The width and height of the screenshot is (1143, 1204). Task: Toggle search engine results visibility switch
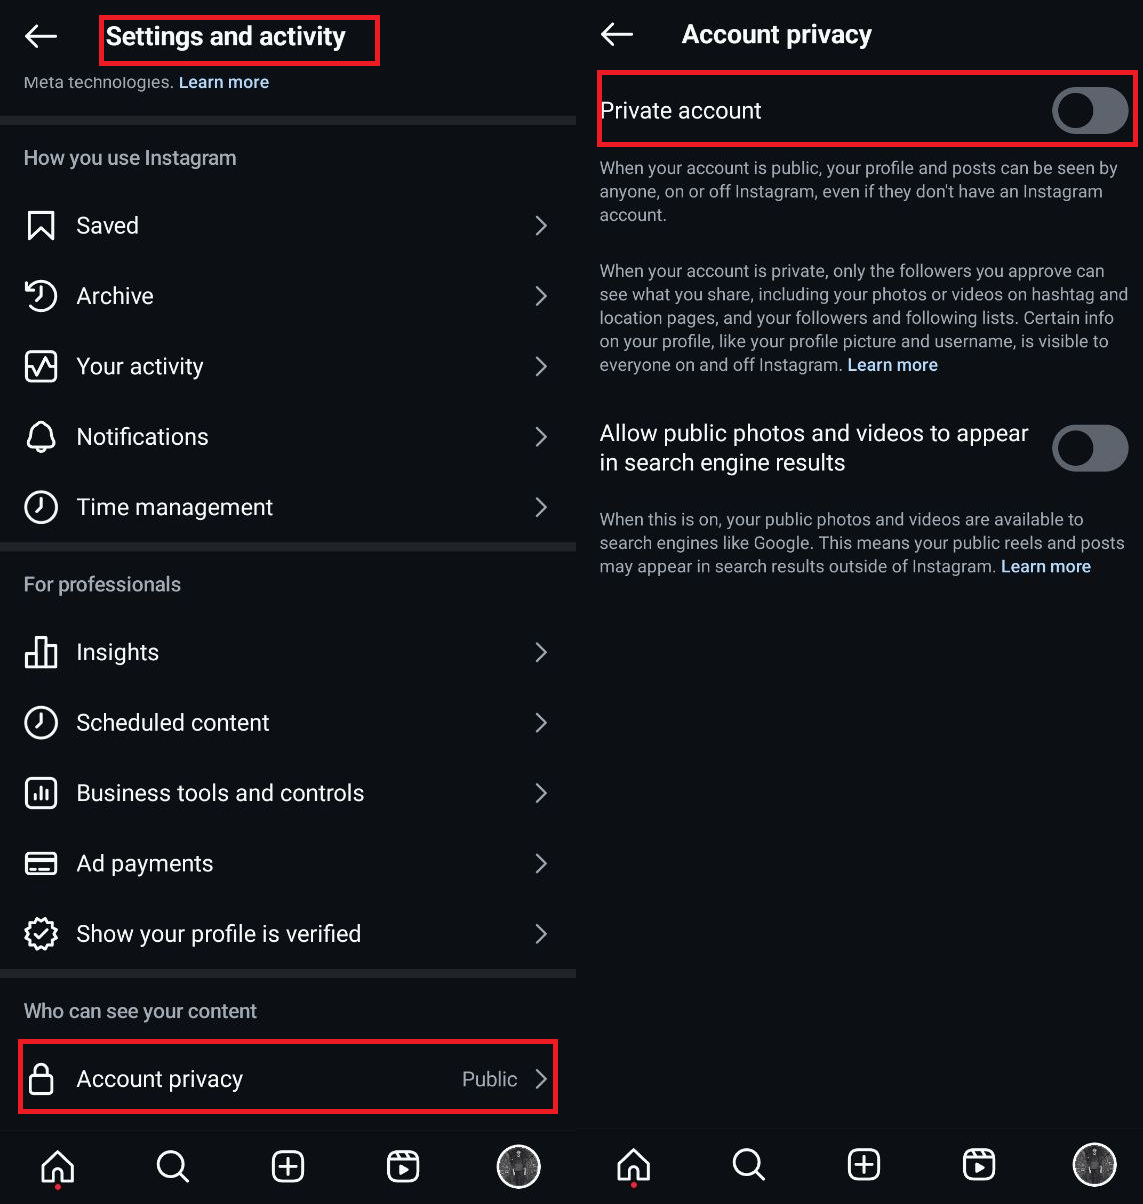tap(1090, 448)
